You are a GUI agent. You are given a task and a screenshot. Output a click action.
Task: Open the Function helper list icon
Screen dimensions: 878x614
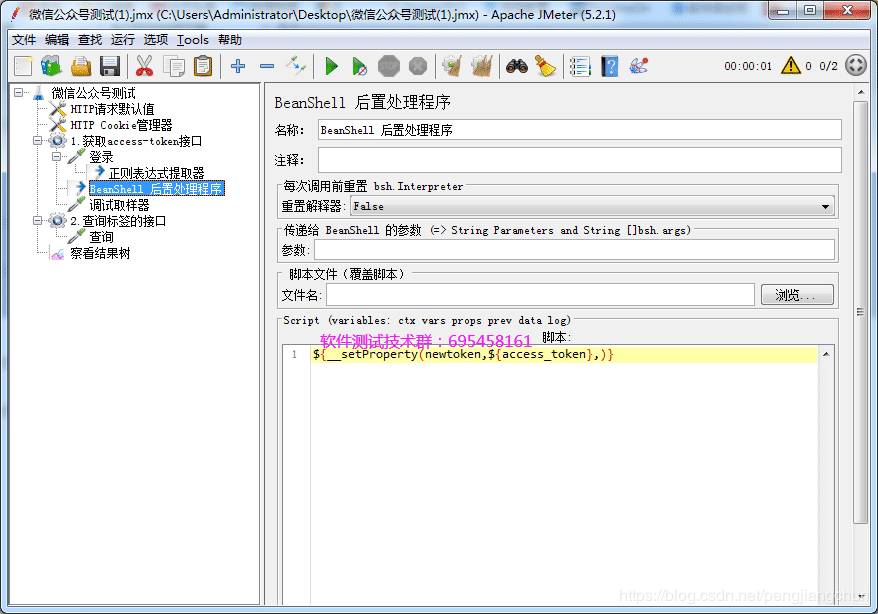[x=580, y=66]
